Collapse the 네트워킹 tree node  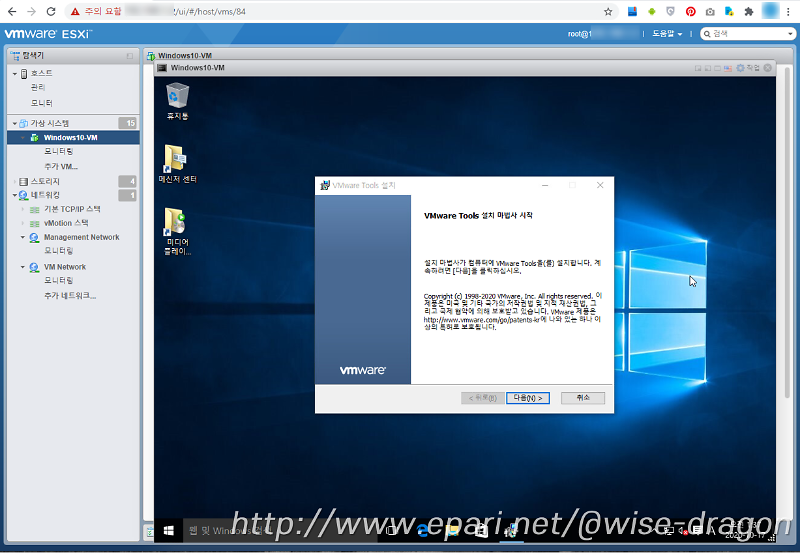click(x=15, y=195)
